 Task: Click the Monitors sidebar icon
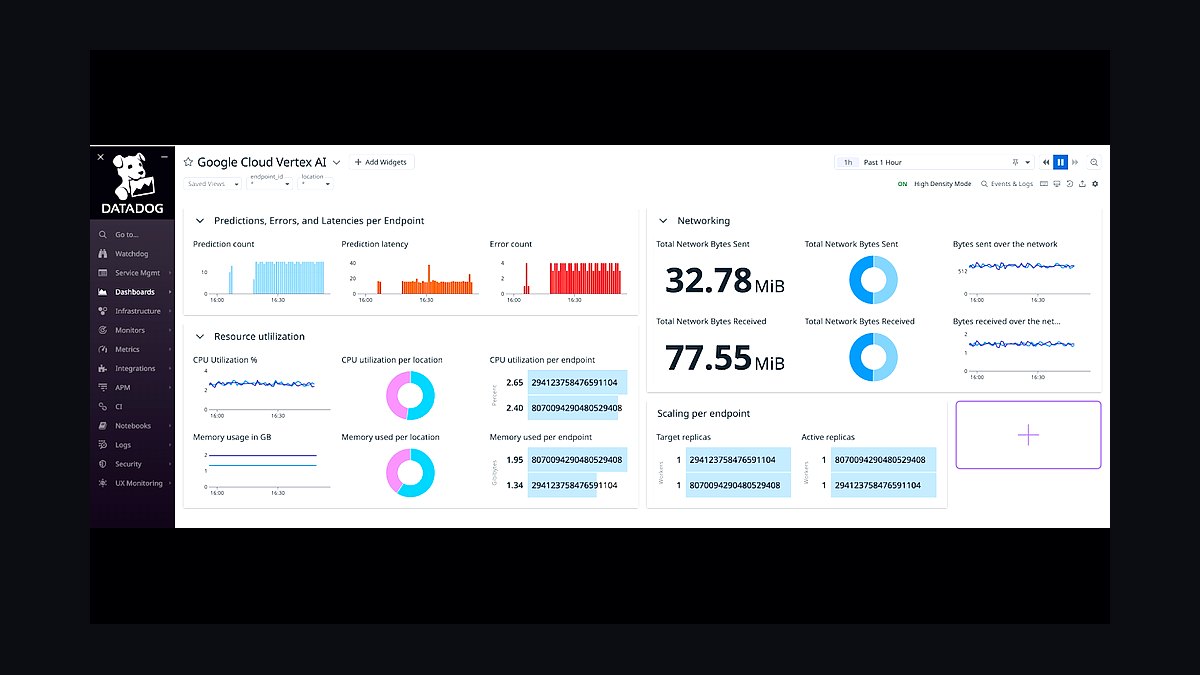pyautogui.click(x=104, y=330)
